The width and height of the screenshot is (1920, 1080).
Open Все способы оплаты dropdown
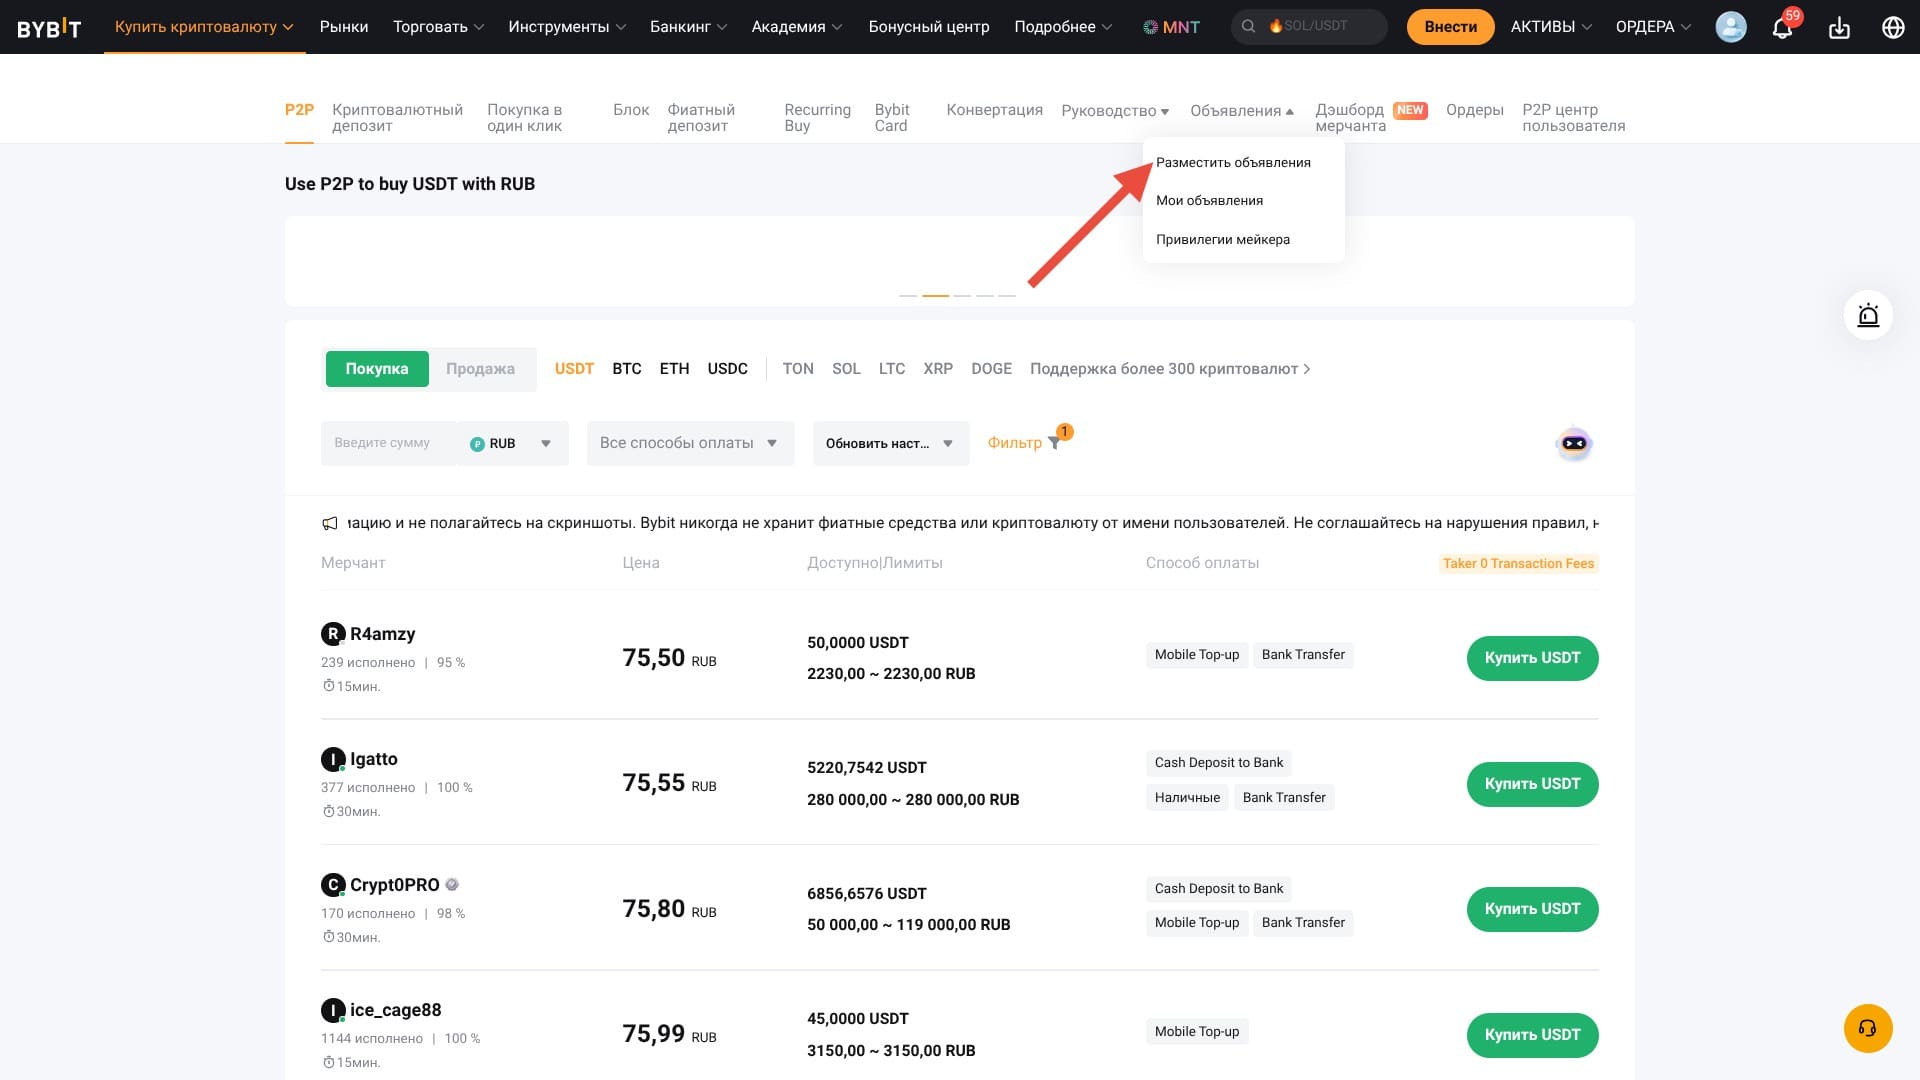tap(690, 443)
